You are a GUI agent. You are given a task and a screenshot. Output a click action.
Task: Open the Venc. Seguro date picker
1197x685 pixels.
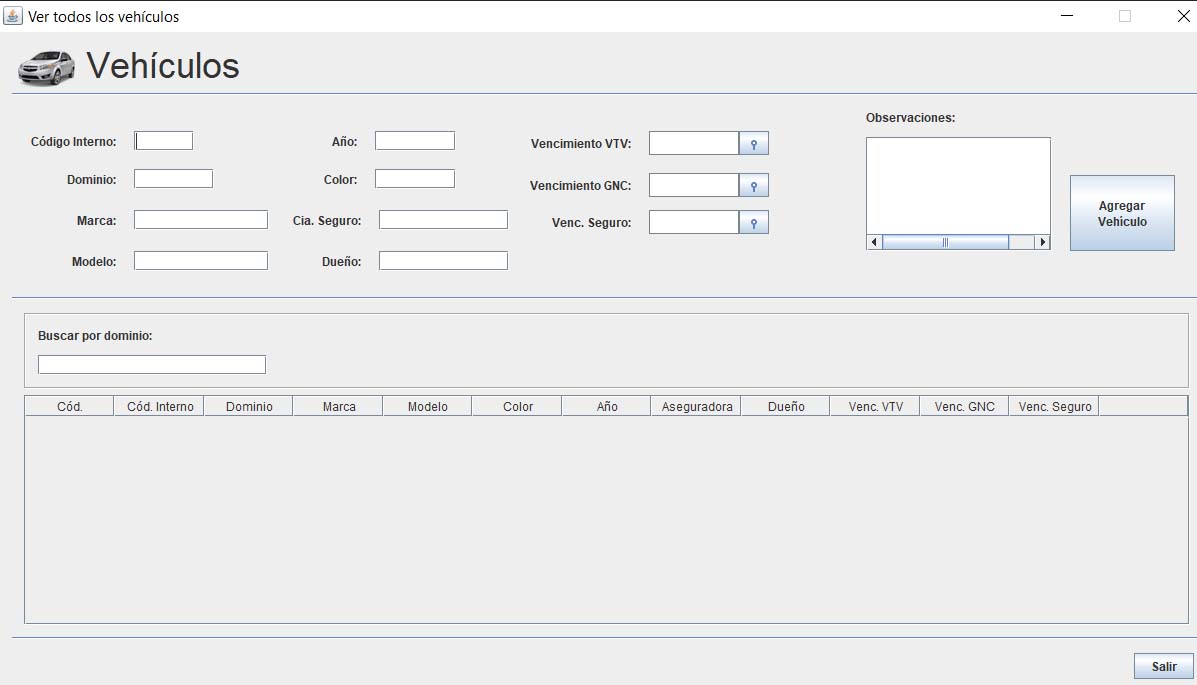click(x=753, y=222)
